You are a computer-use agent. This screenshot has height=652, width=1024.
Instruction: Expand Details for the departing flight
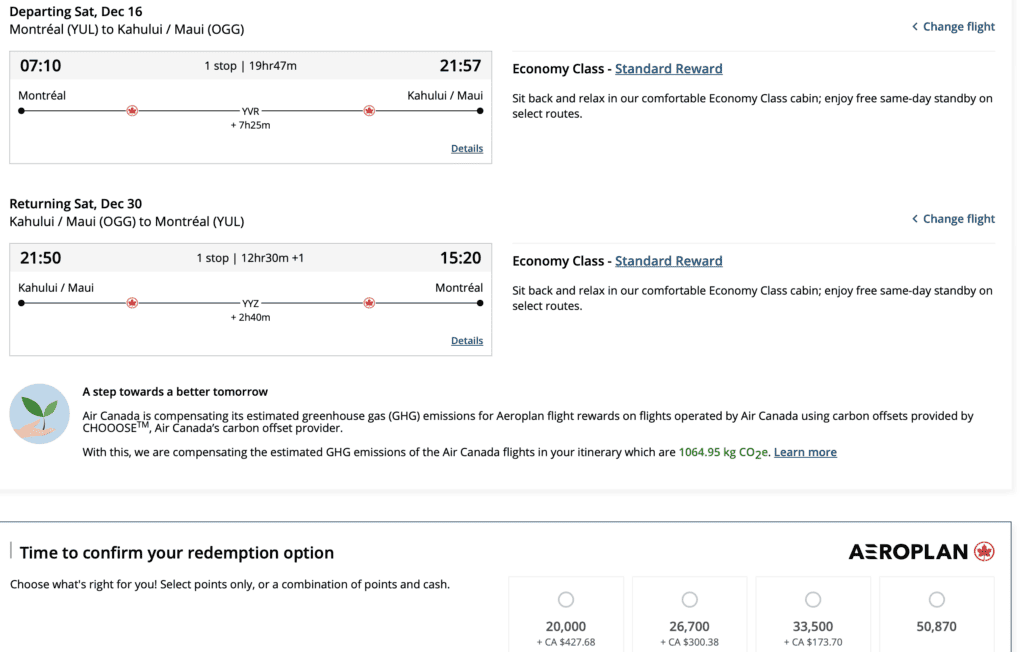tap(466, 149)
